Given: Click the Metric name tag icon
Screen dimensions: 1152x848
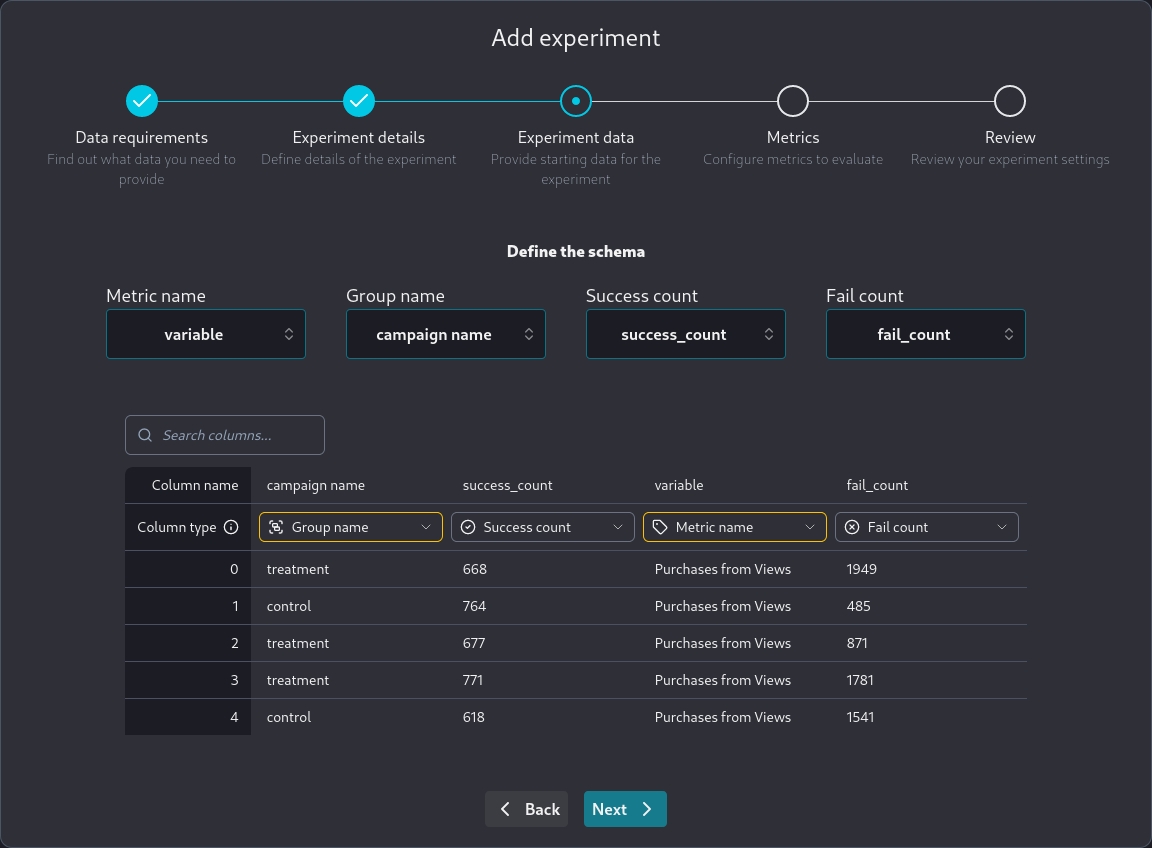Looking at the screenshot, I should coord(660,527).
